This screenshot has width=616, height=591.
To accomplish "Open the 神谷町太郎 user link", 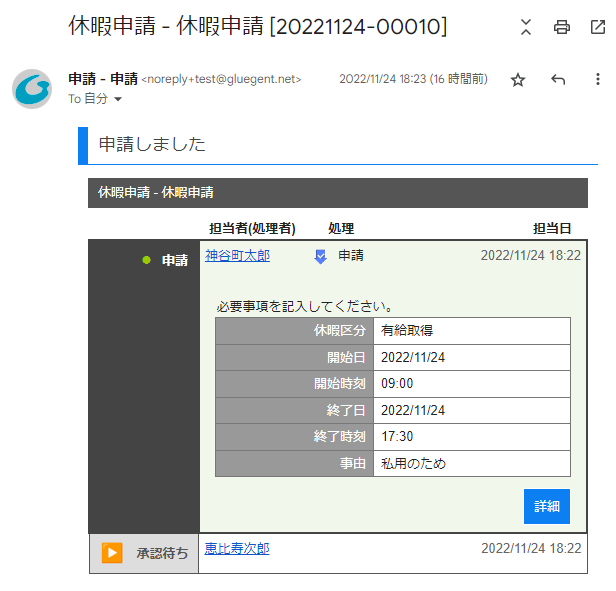I will 237,256.
